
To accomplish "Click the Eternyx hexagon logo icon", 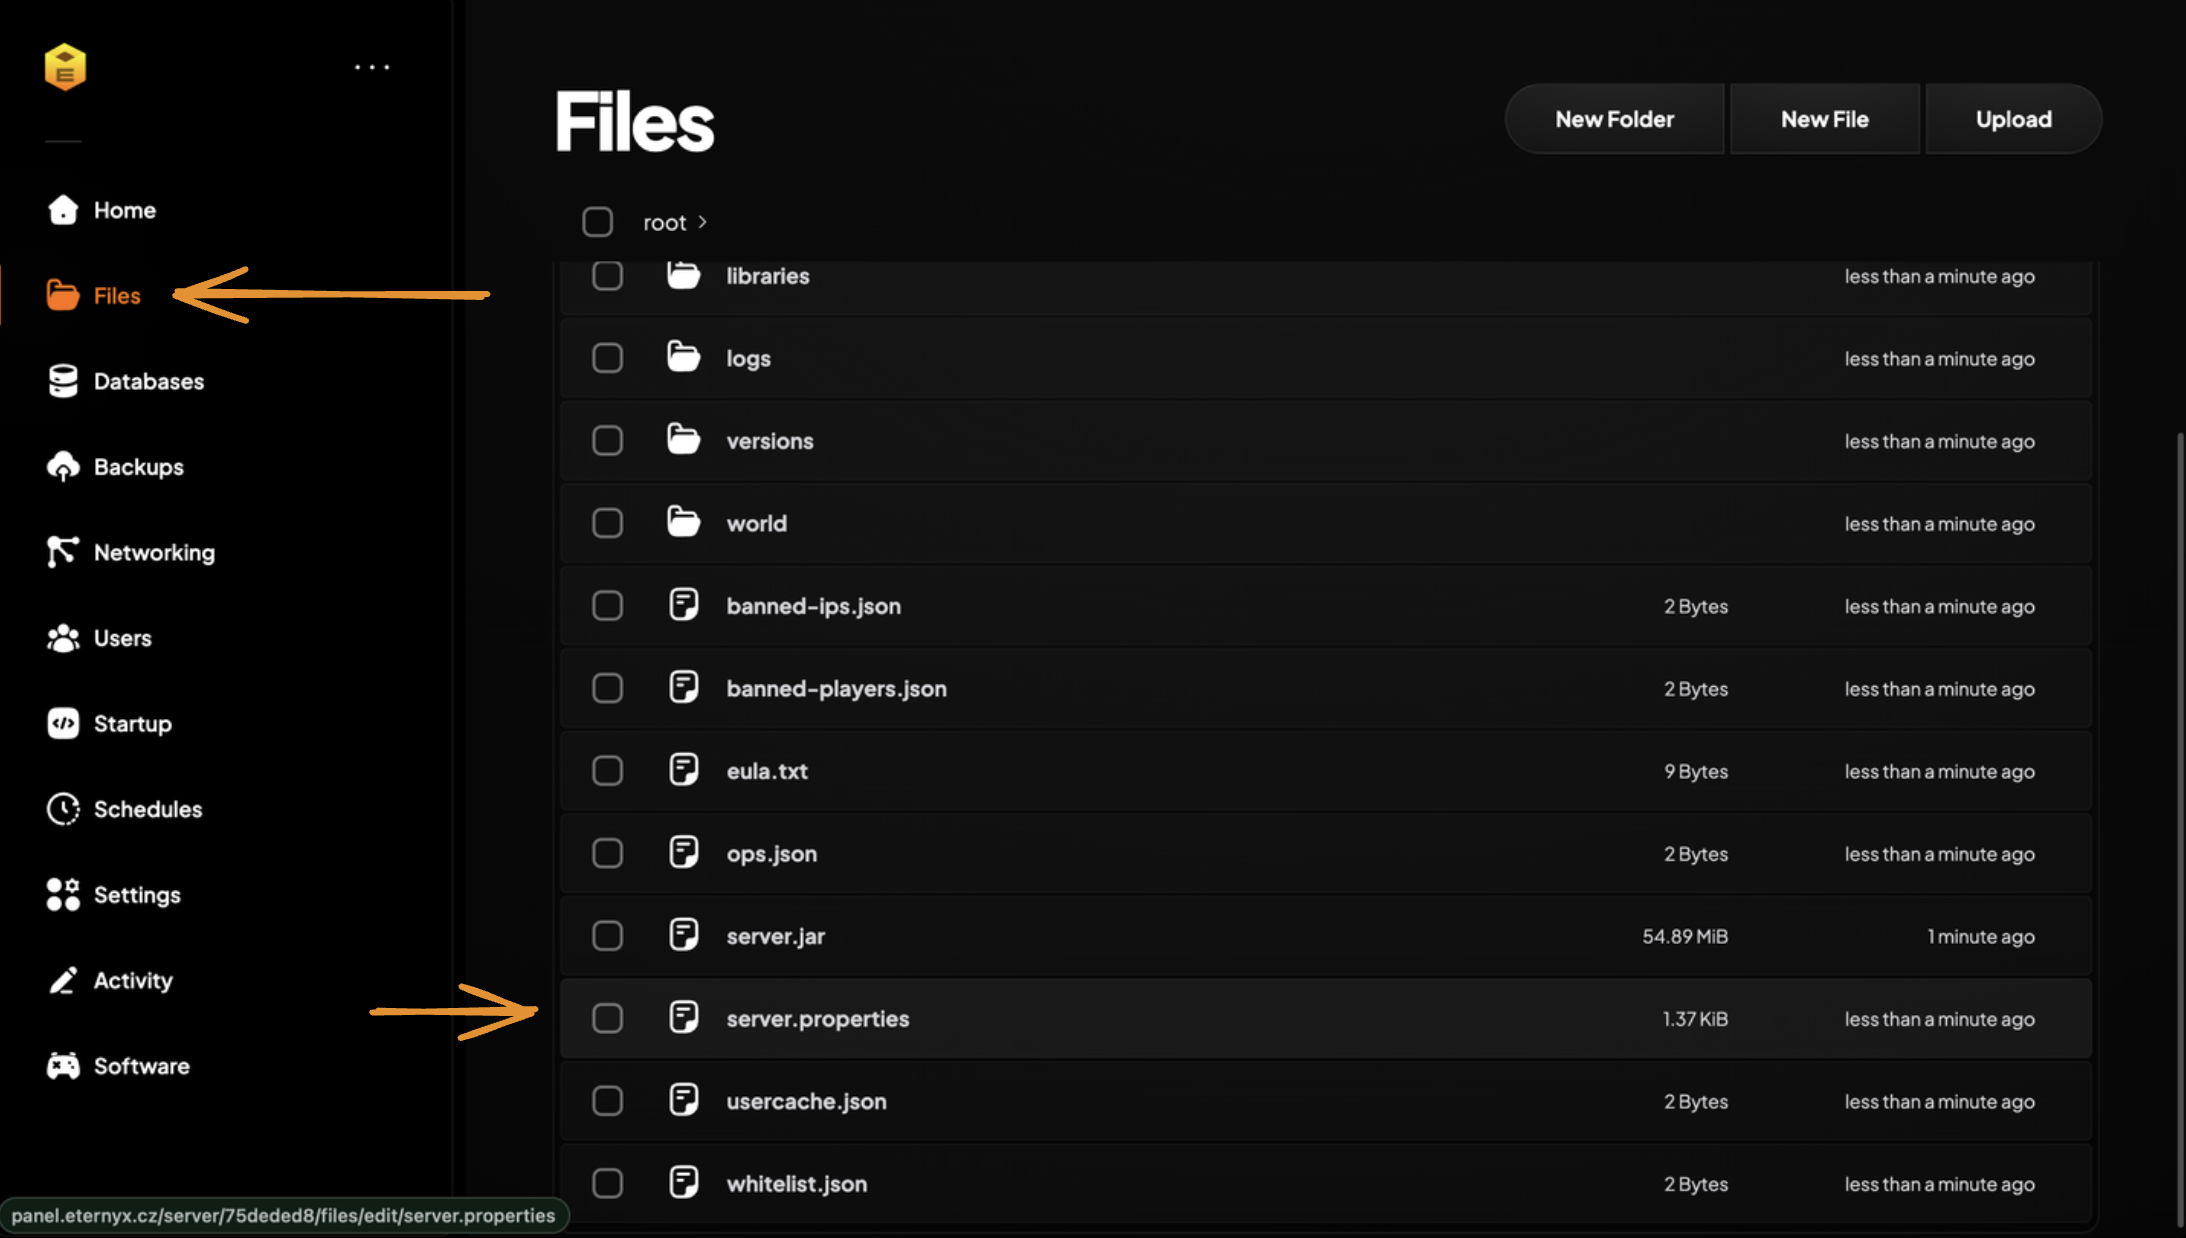I will click(65, 67).
